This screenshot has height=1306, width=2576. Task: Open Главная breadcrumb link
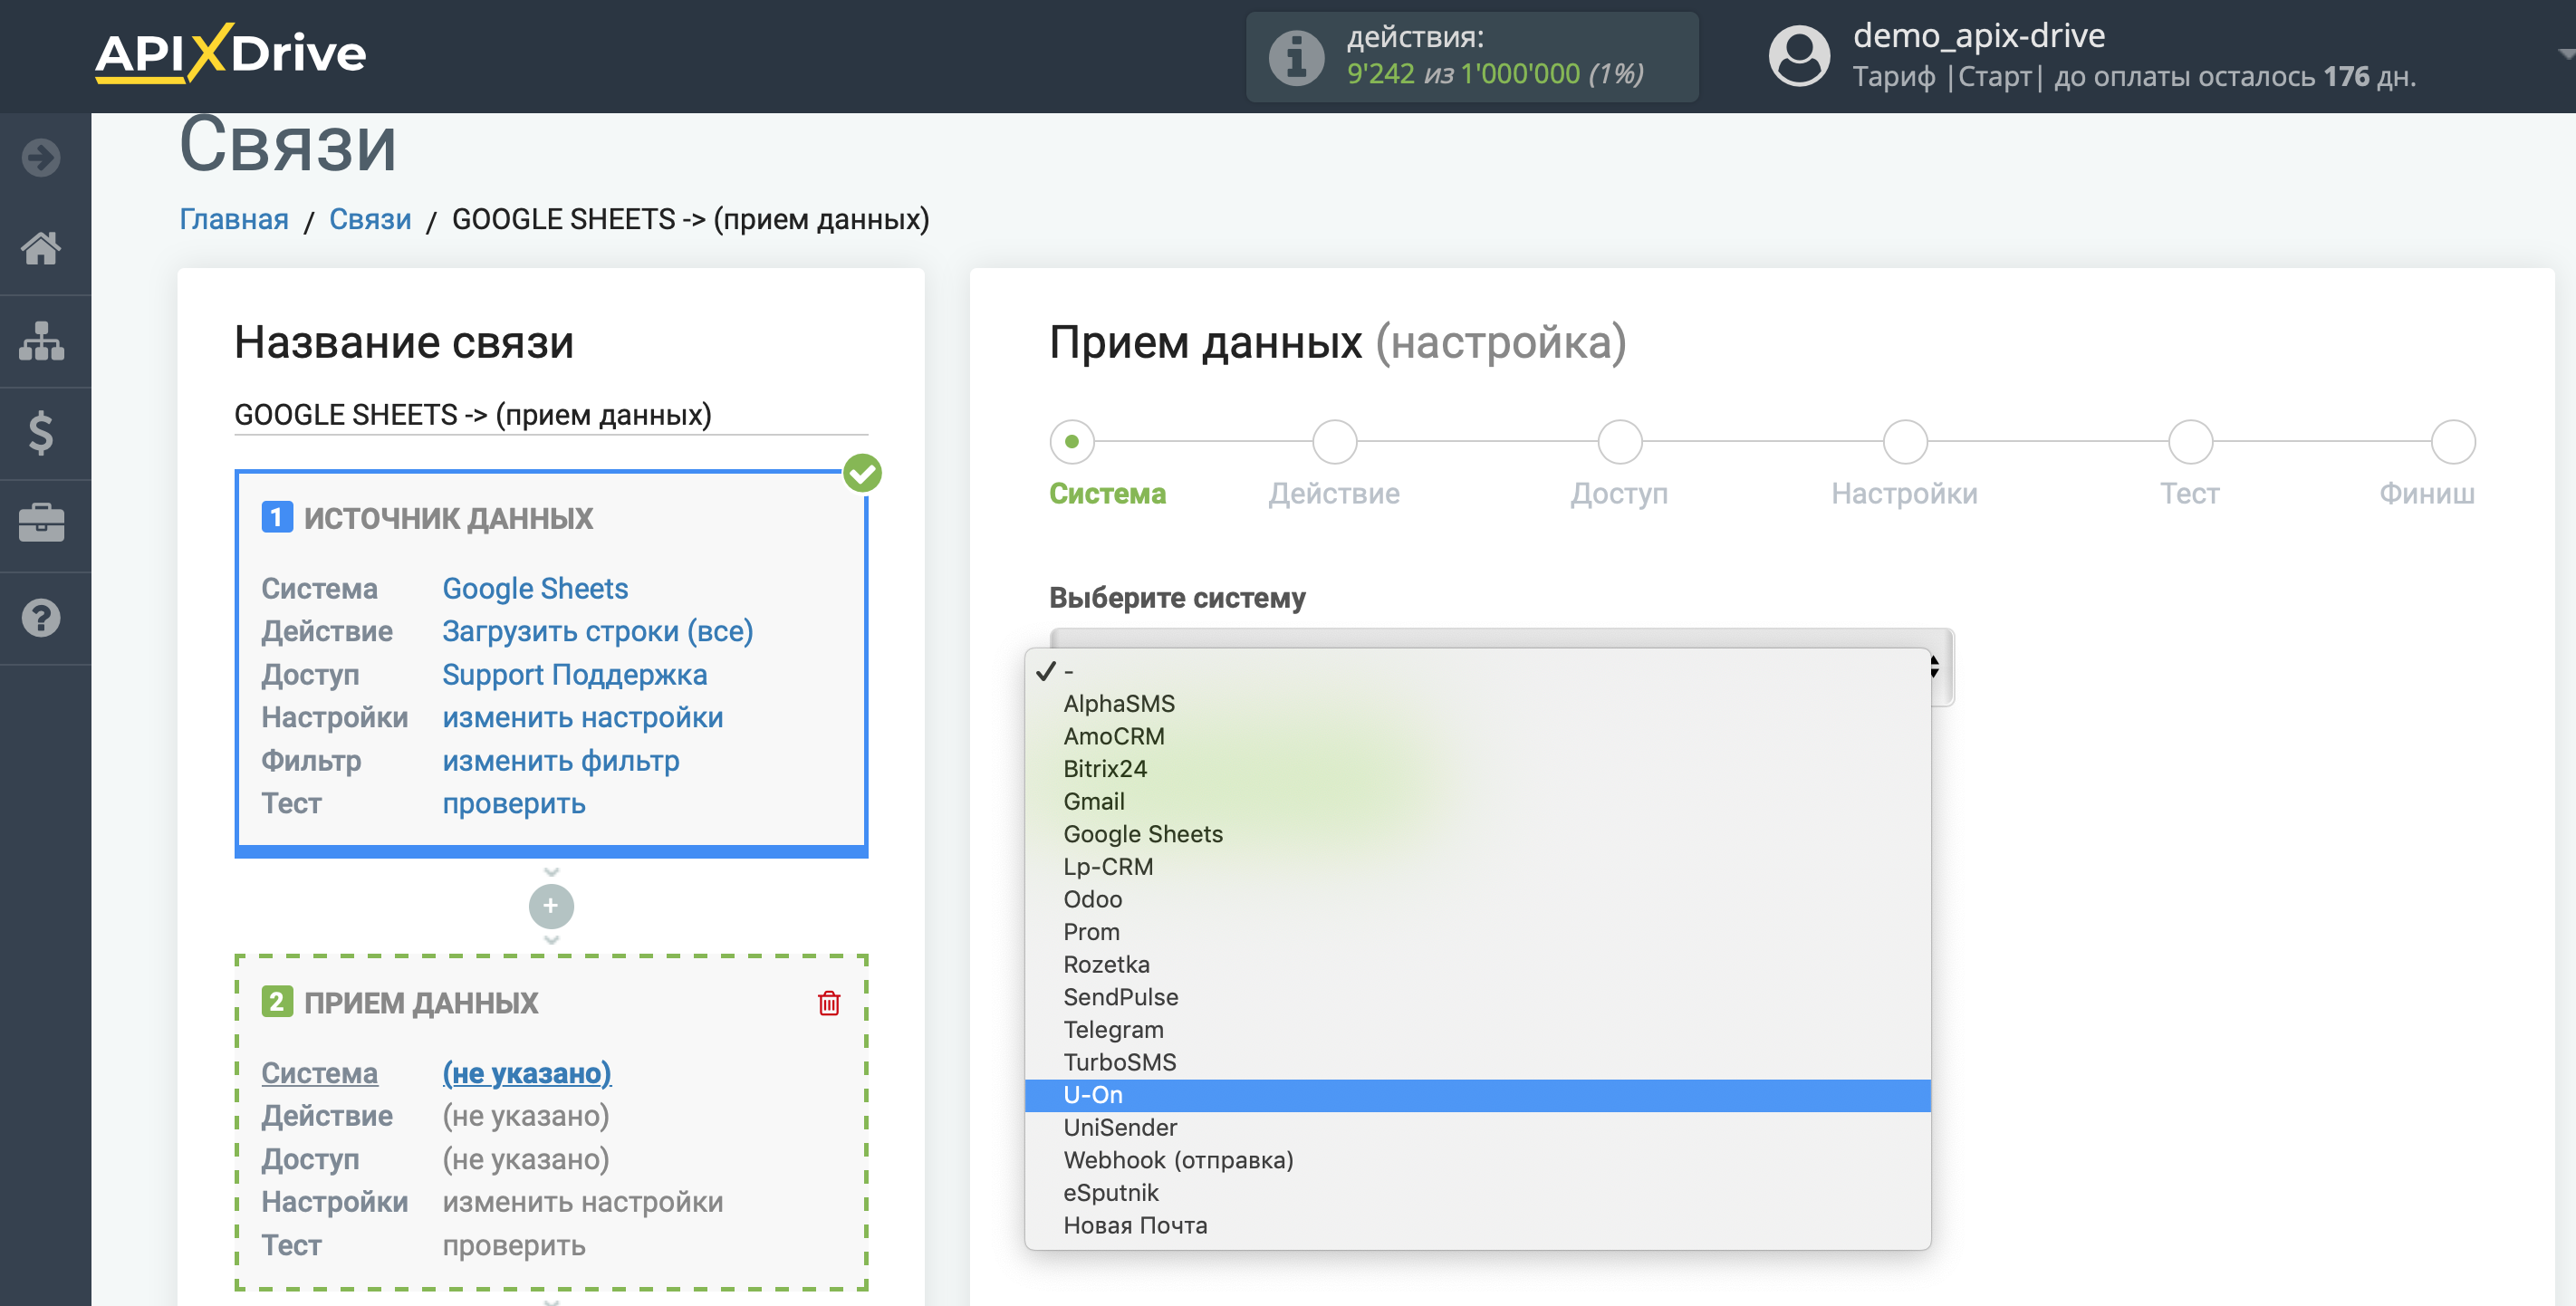pos(234,219)
